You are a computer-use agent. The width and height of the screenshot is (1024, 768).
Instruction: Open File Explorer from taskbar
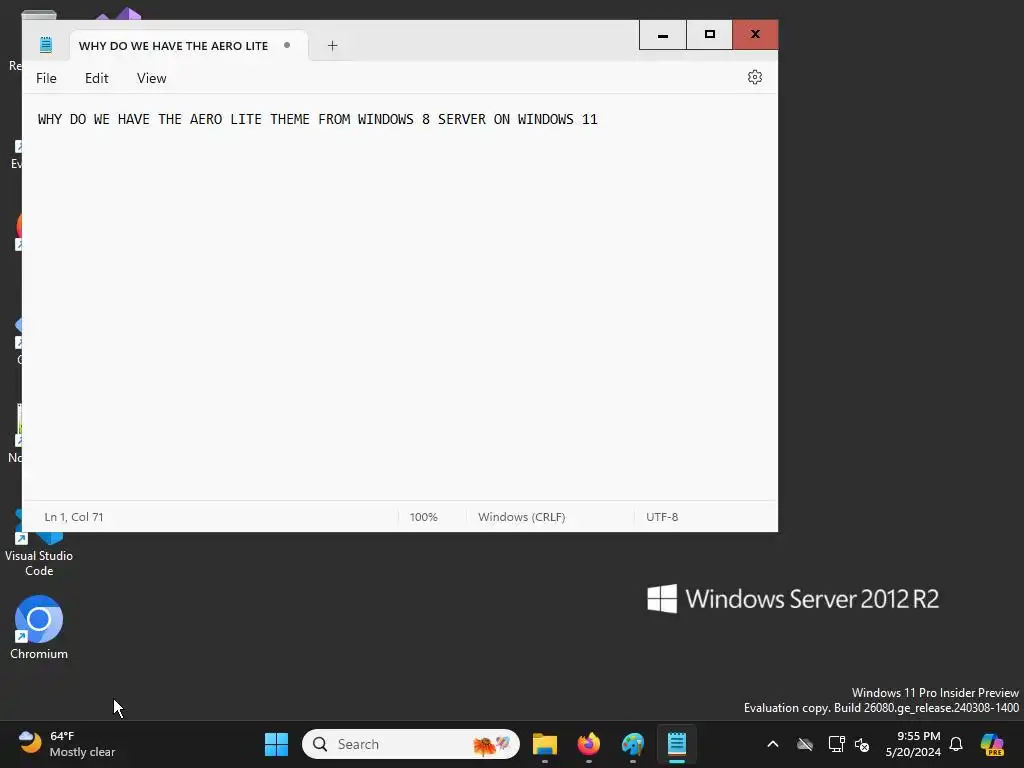[545, 744]
